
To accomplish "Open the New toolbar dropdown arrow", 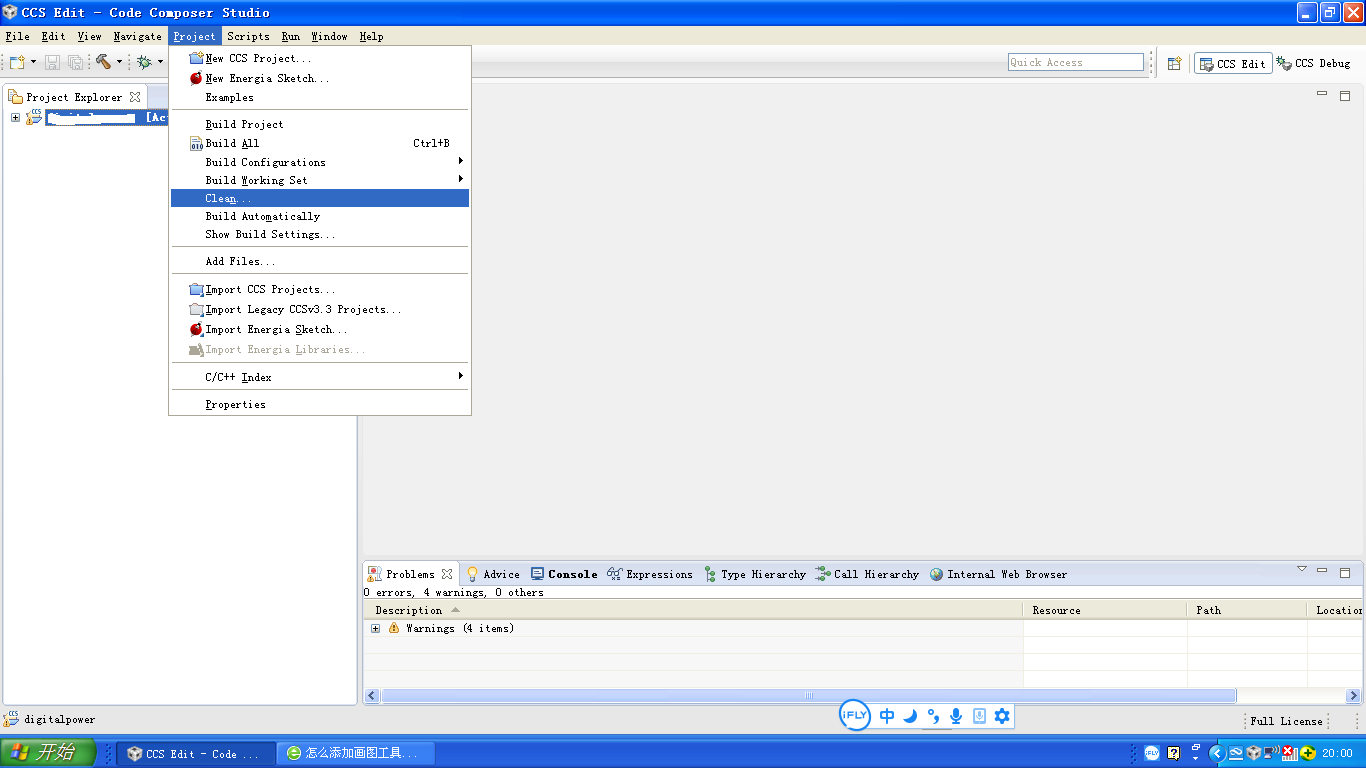I will 33,62.
